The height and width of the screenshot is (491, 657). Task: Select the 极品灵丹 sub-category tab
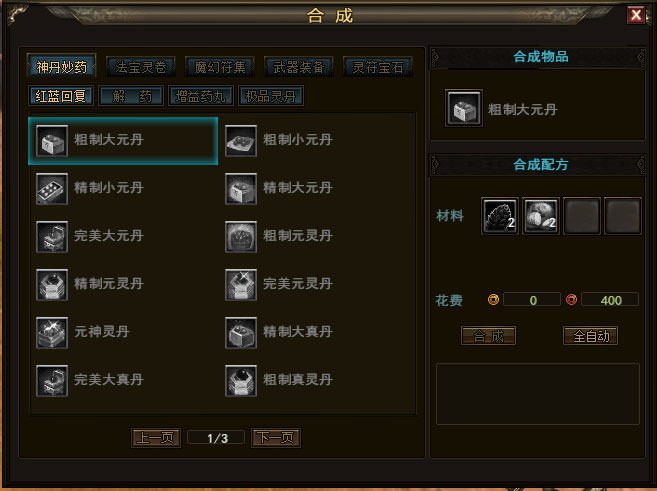tap(271, 96)
